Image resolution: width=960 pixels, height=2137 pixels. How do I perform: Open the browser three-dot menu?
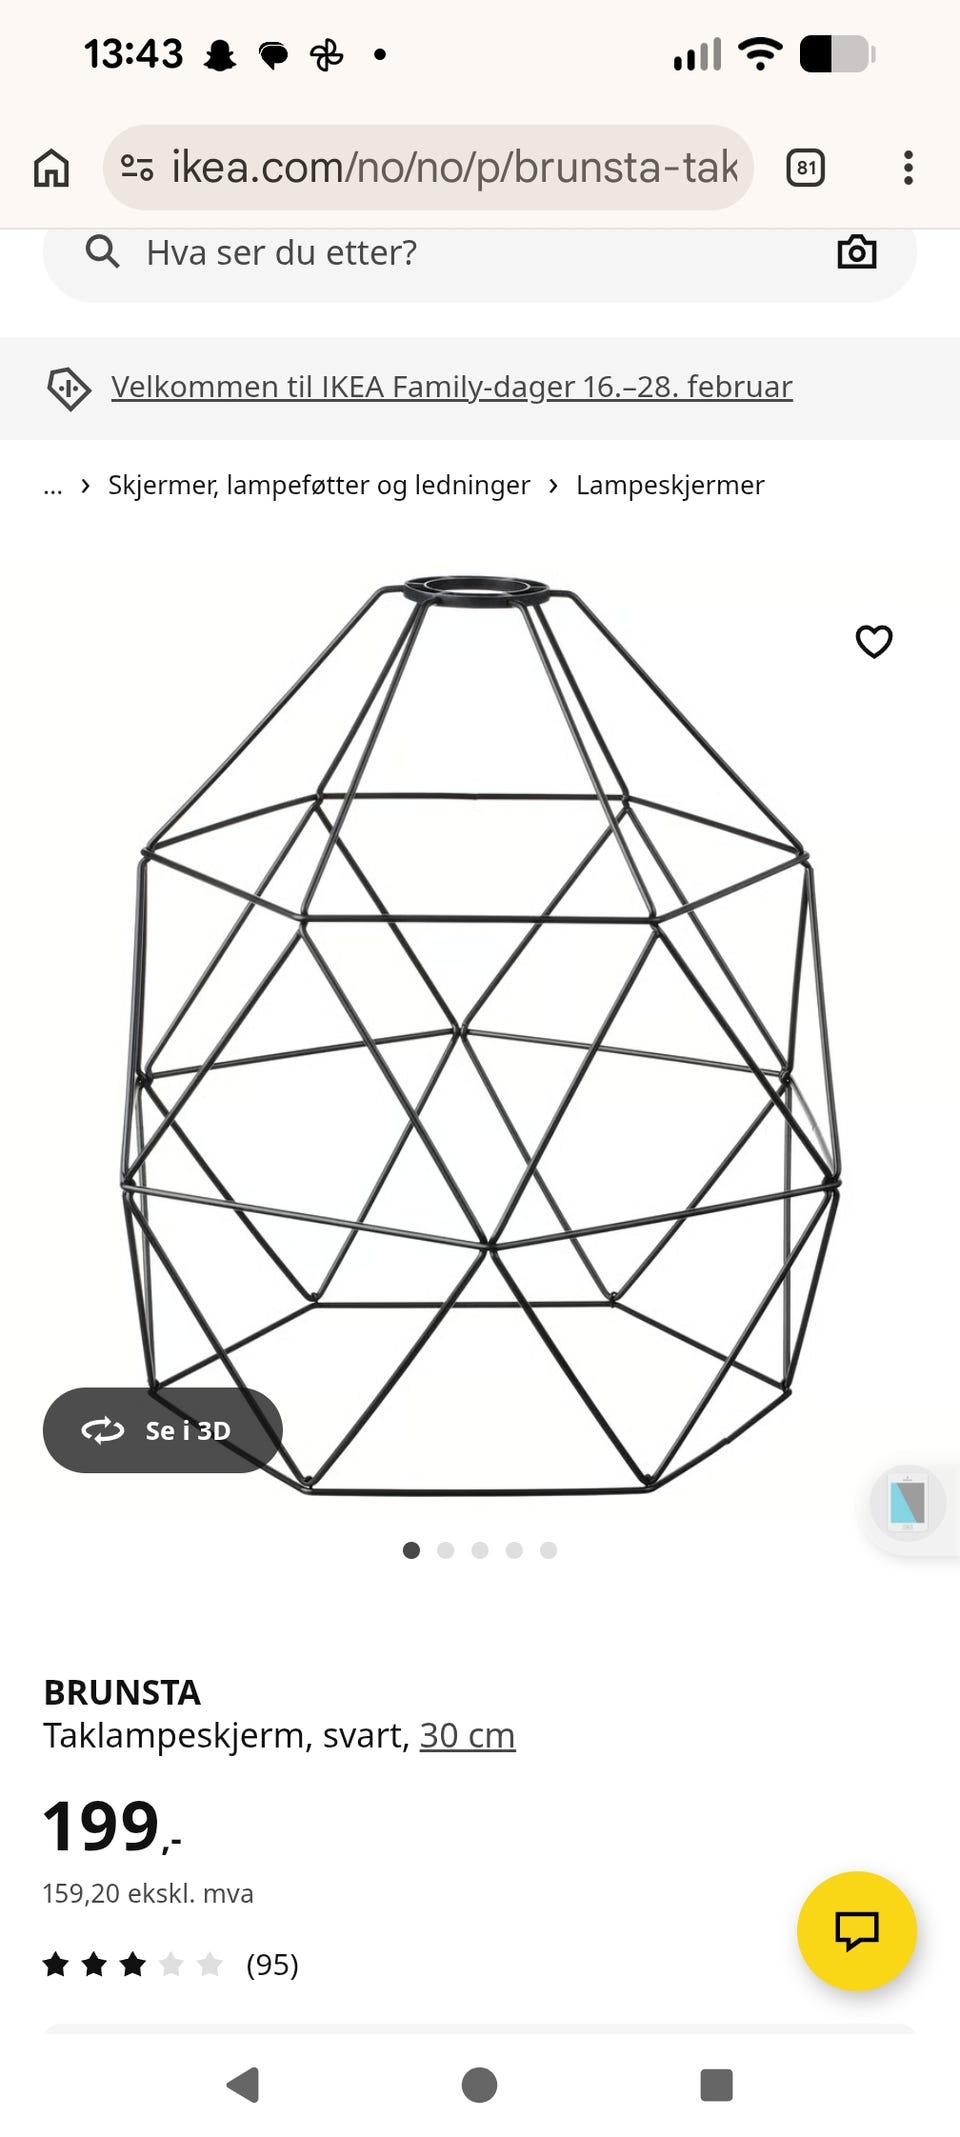point(908,168)
